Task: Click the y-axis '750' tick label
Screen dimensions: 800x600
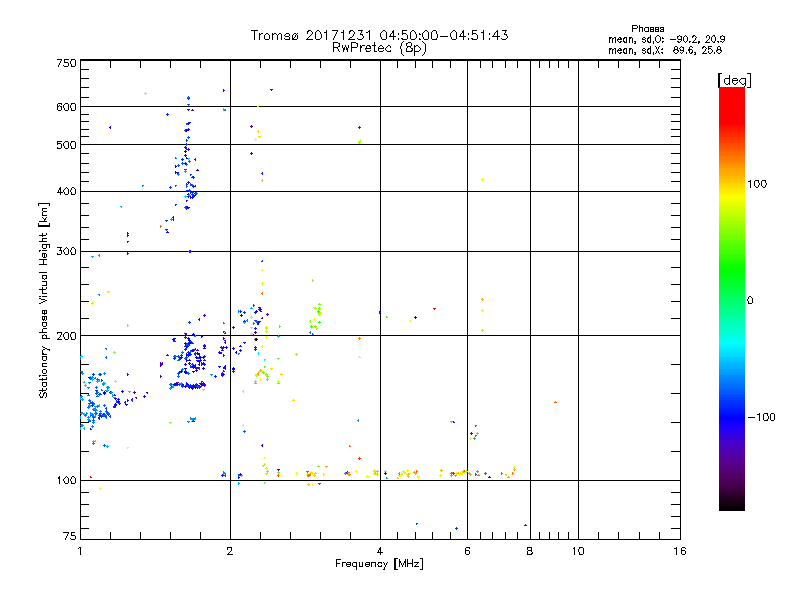Action: [66, 63]
